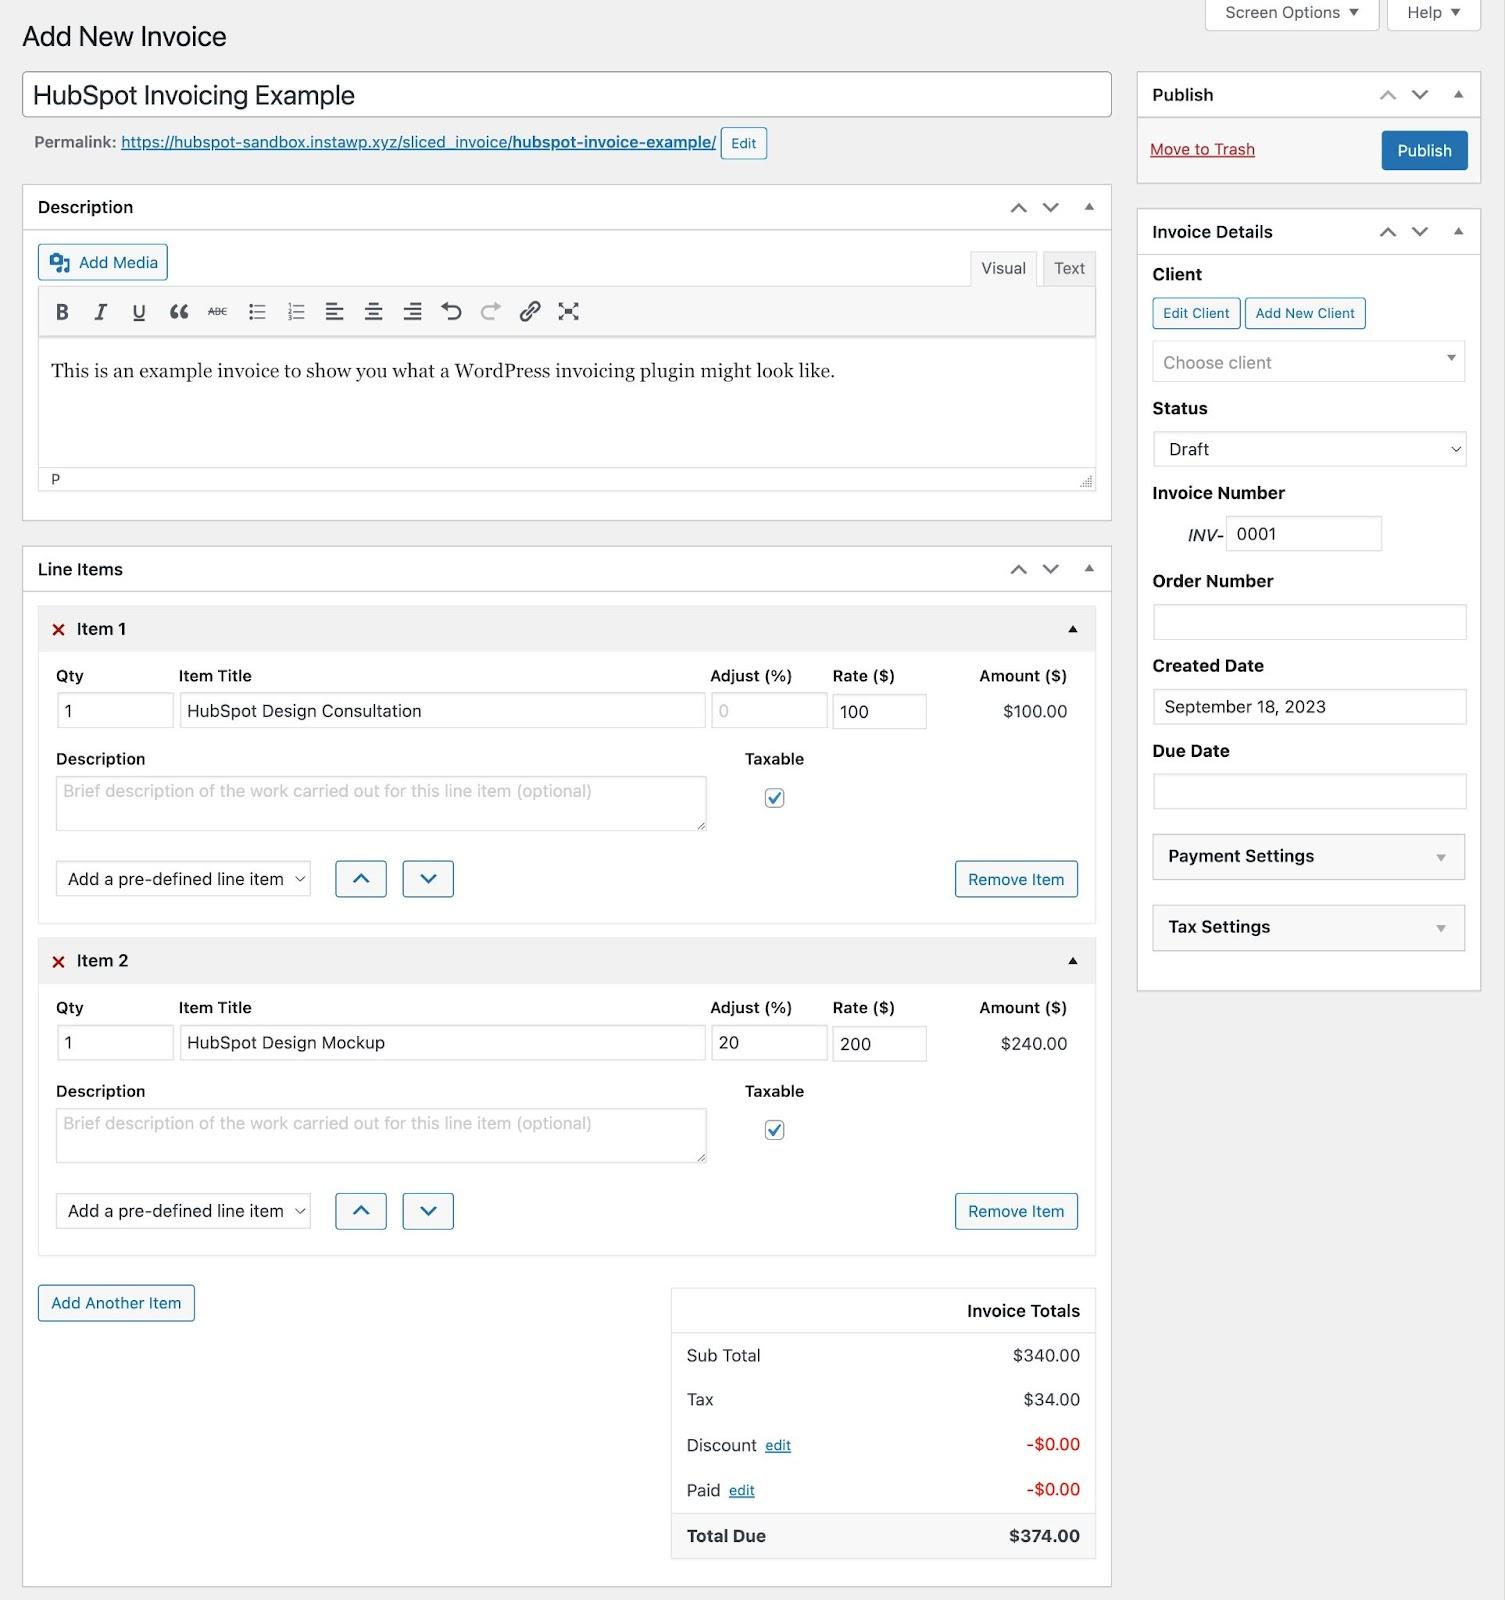
Task: Collapse Item 2 section
Action: 1073,961
